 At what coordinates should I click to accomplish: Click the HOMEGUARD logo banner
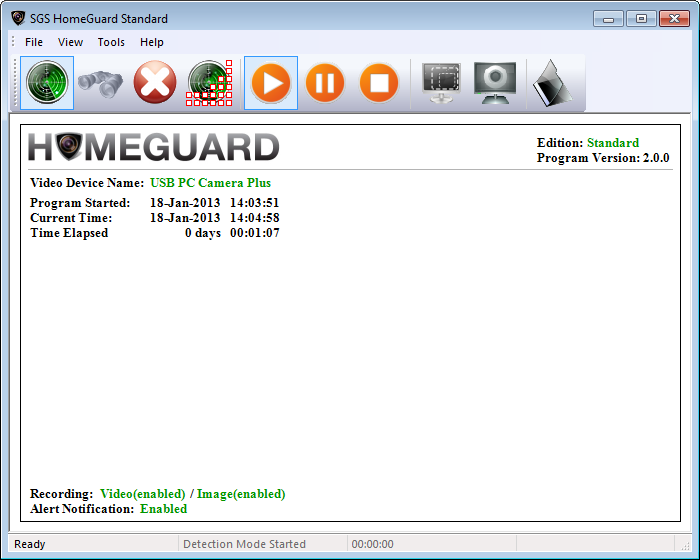(154, 147)
